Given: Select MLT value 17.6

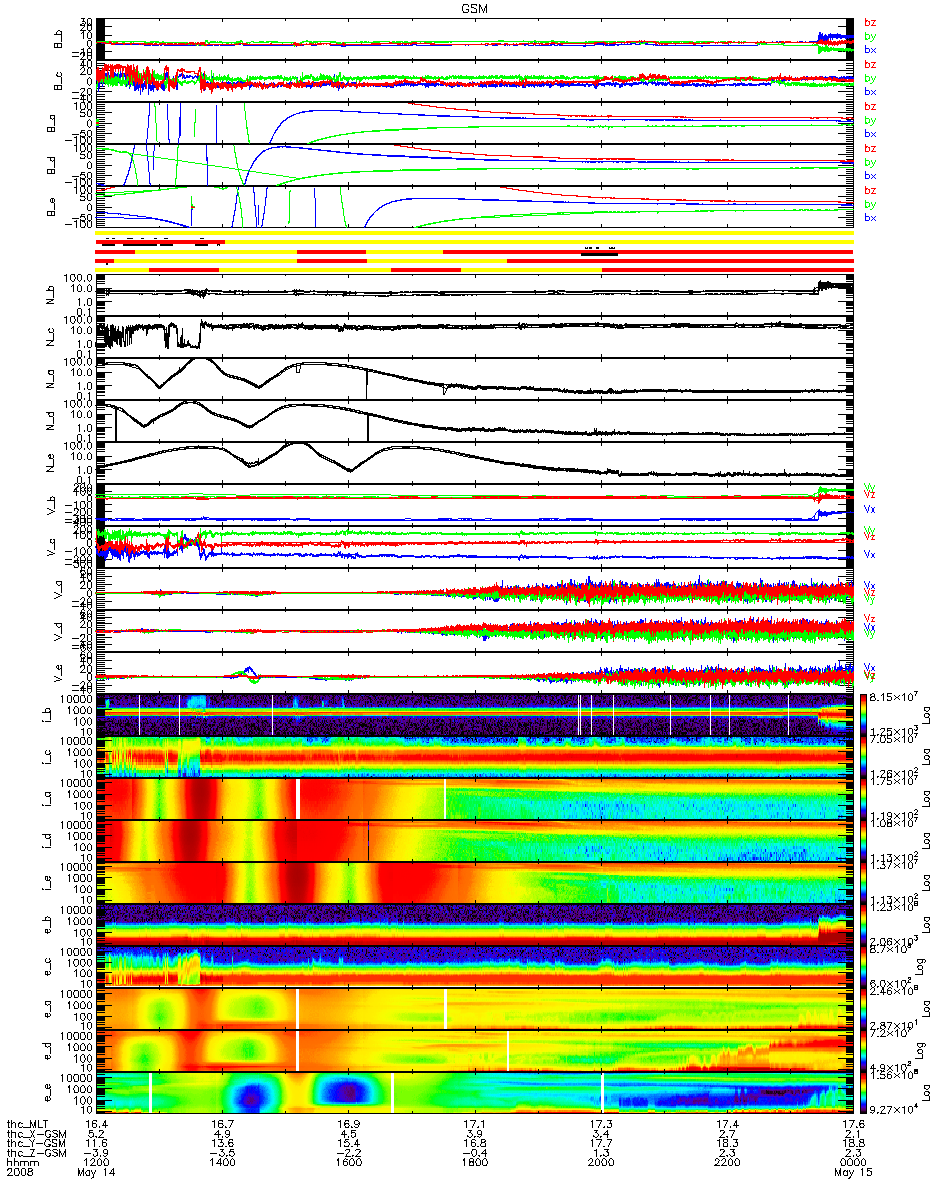Looking at the screenshot, I should pyautogui.click(x=853, y=1123).
